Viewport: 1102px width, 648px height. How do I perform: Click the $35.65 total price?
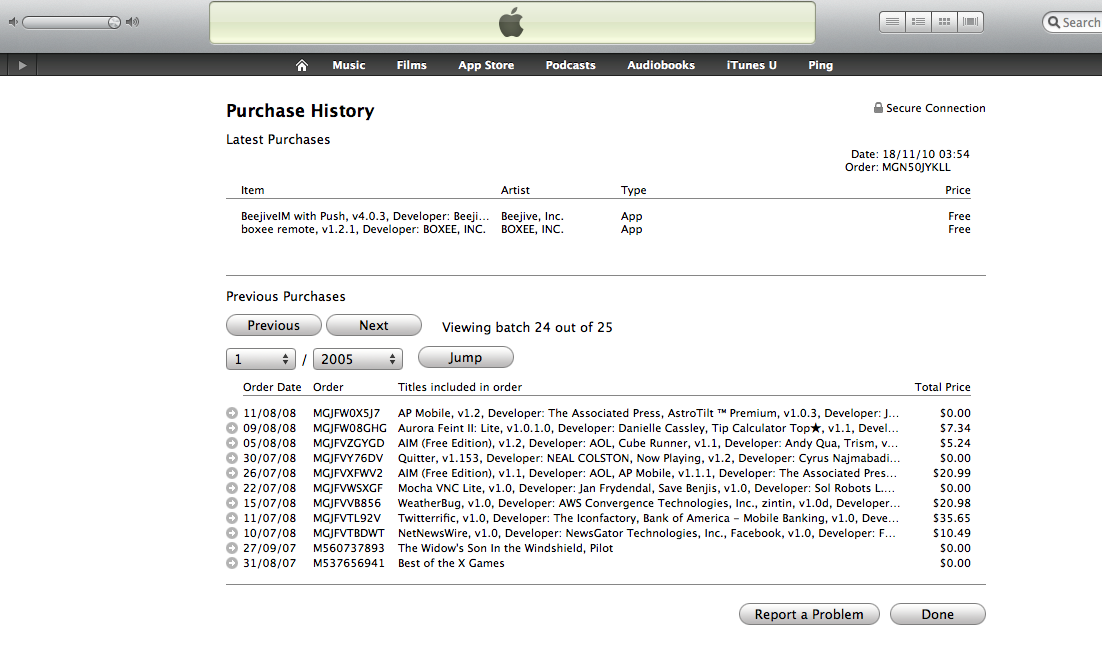[952, 518]
